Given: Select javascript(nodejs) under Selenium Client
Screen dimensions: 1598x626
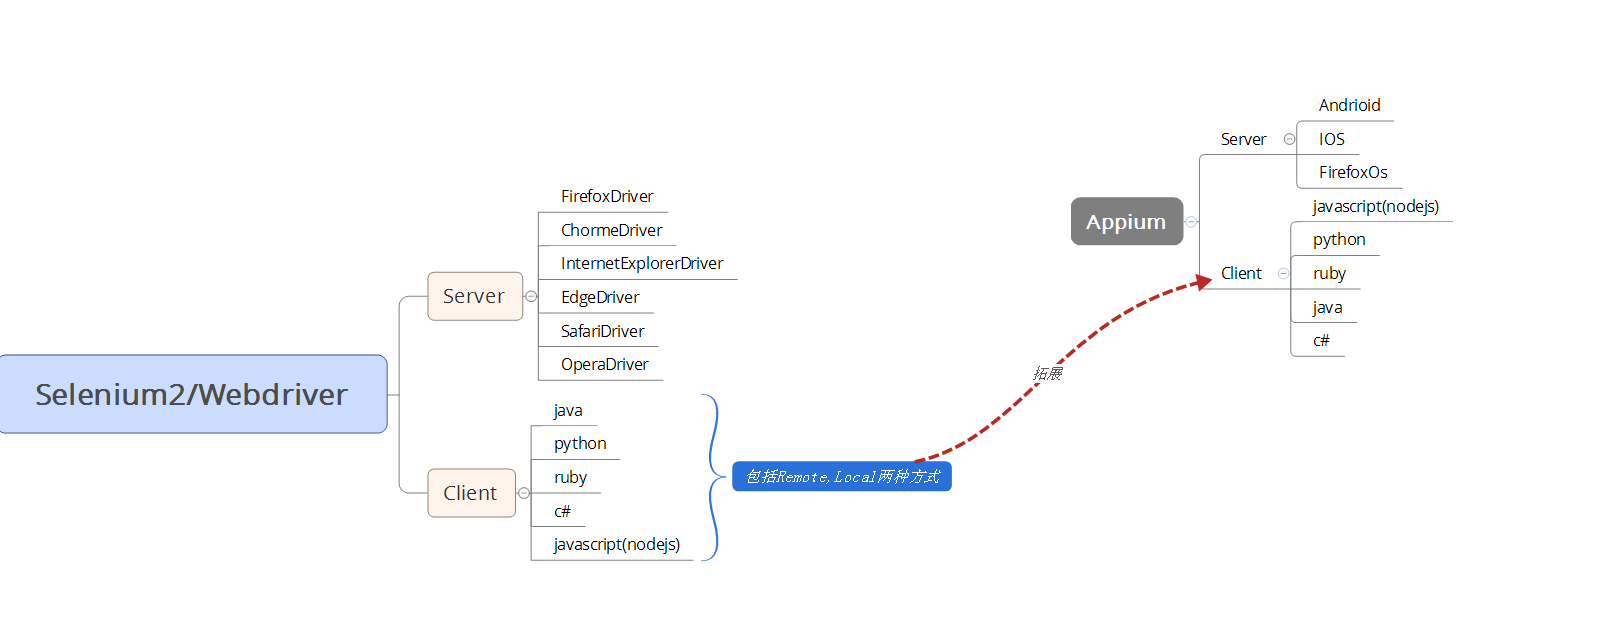Looking at the screenshot, I should click(616, 544).
